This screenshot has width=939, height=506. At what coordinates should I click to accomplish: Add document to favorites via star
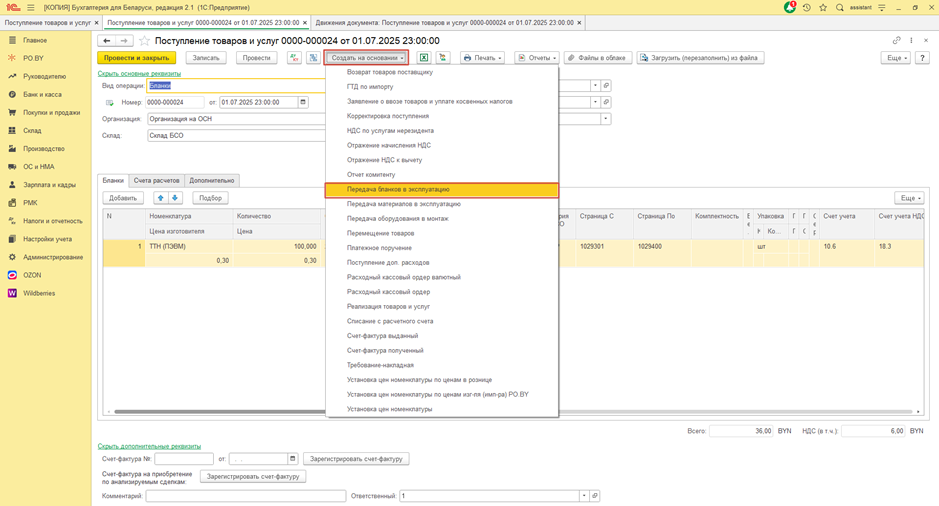pos(144,41)
